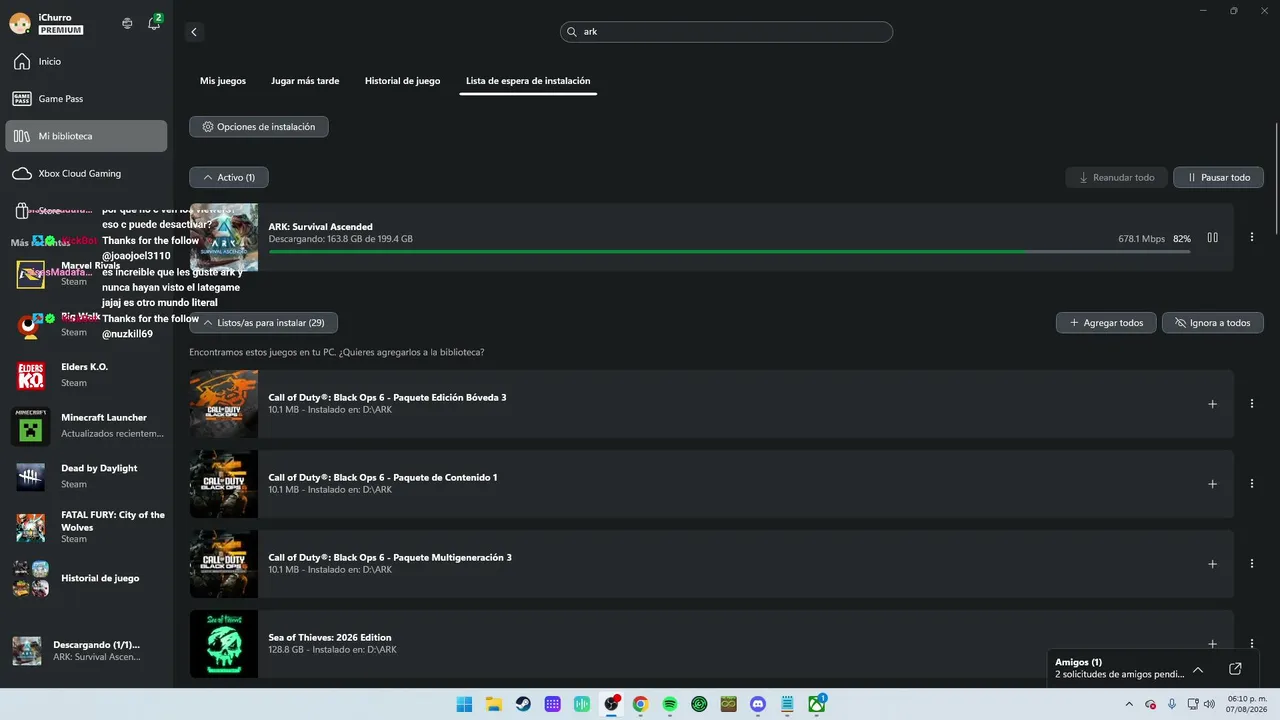Open more options for ARK: Survival Ascended
The width and height of the screenshot is (1280, 720).
coord(1252,238)
